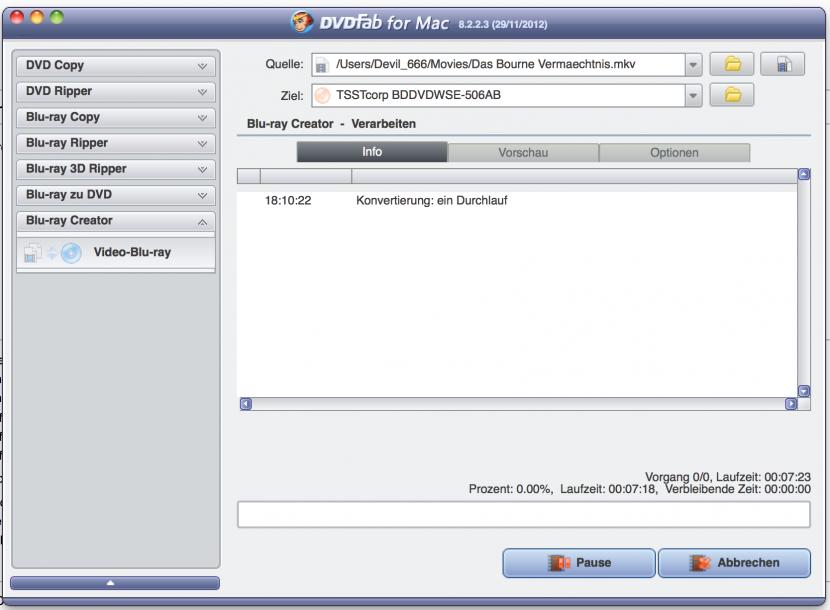This screenshot has width=830, height=610.
Task: Click the Video-Blu-ray disc icon
Action: pos(71,253)
